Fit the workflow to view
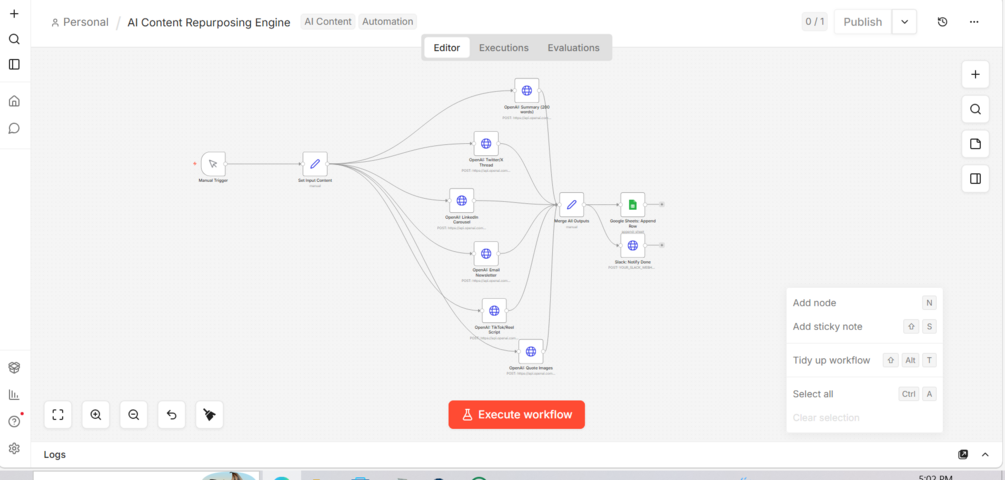Viewport: 1005px width, 480px height. tap(58, 415)
